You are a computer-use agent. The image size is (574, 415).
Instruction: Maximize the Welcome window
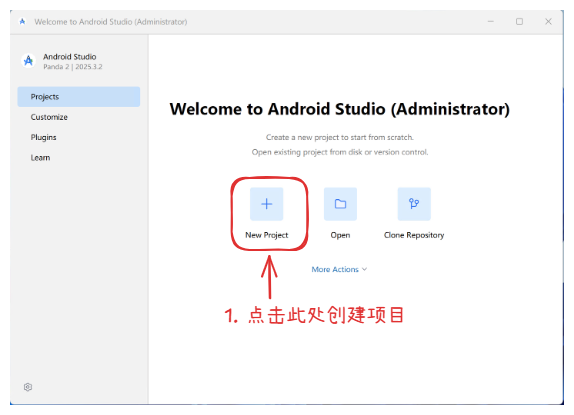[519, 22]
